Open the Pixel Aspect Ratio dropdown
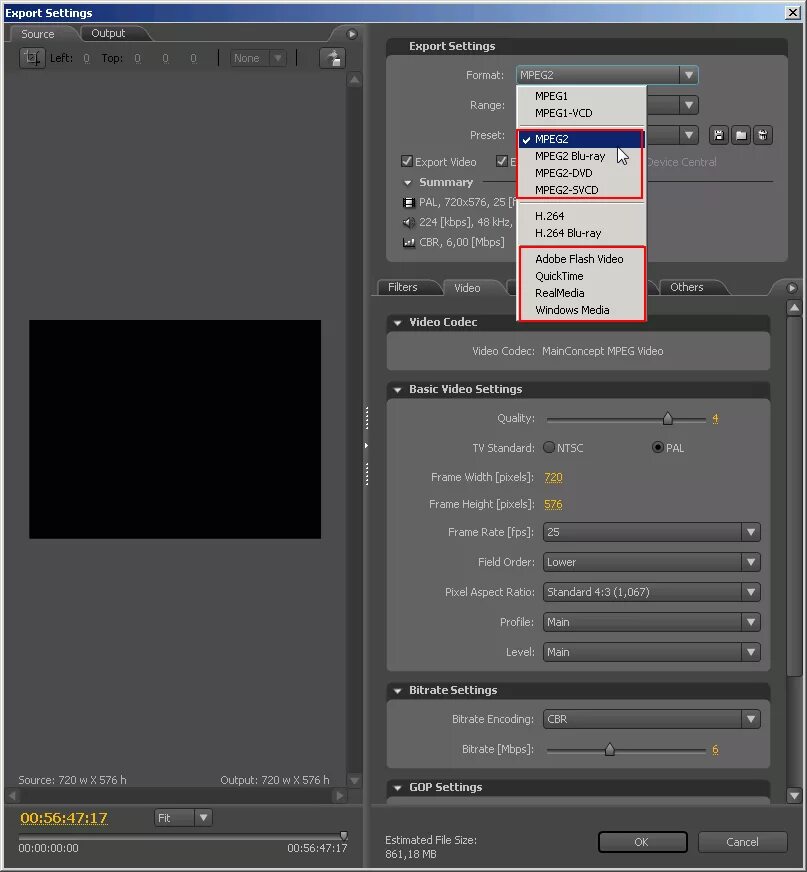The width and height of the screenshot is (807, 872). [x=651, y=592]
